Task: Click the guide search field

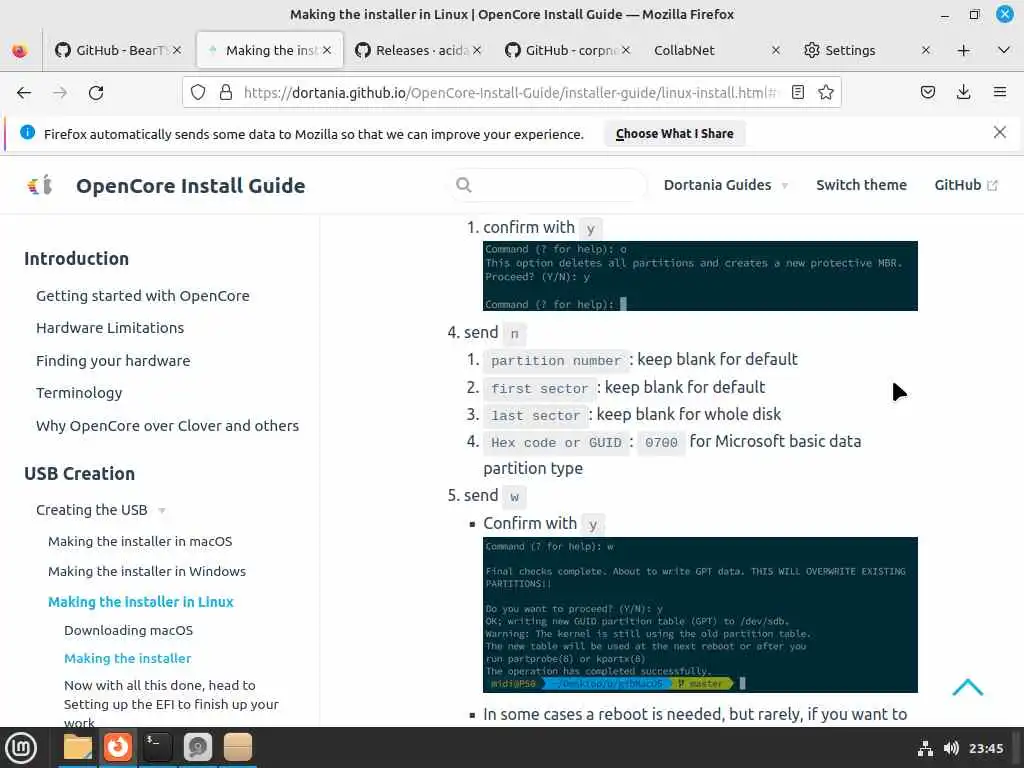Action: [x=549, y=185]
